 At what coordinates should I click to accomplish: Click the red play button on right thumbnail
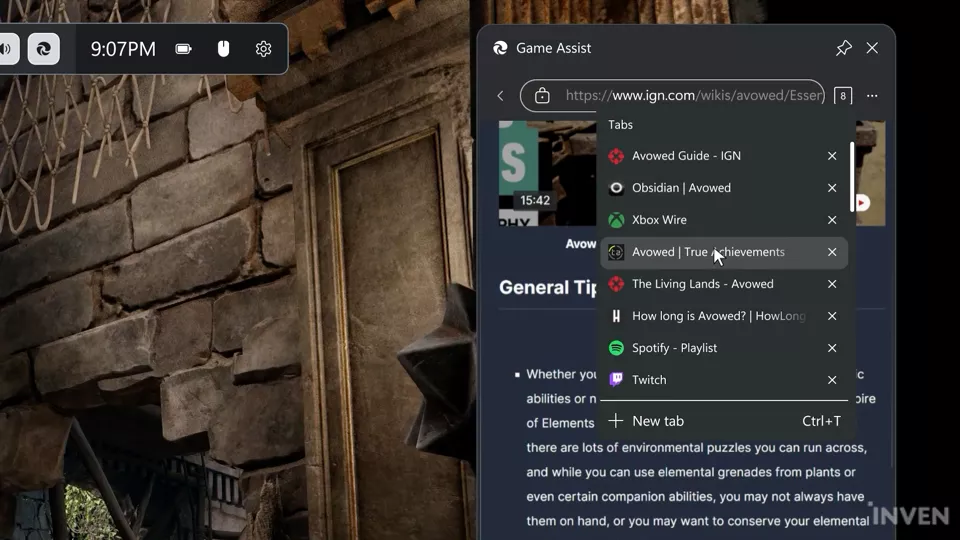pyautogui.click(x=863, y=203)
